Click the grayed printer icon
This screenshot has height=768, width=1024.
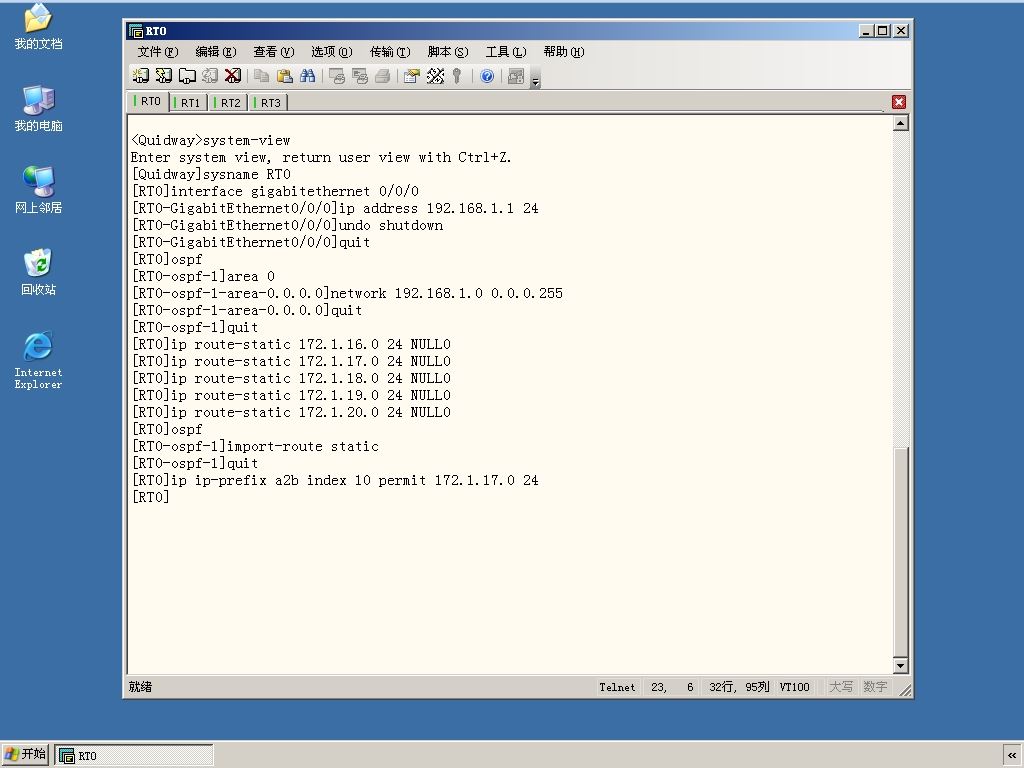coord(383,76)
